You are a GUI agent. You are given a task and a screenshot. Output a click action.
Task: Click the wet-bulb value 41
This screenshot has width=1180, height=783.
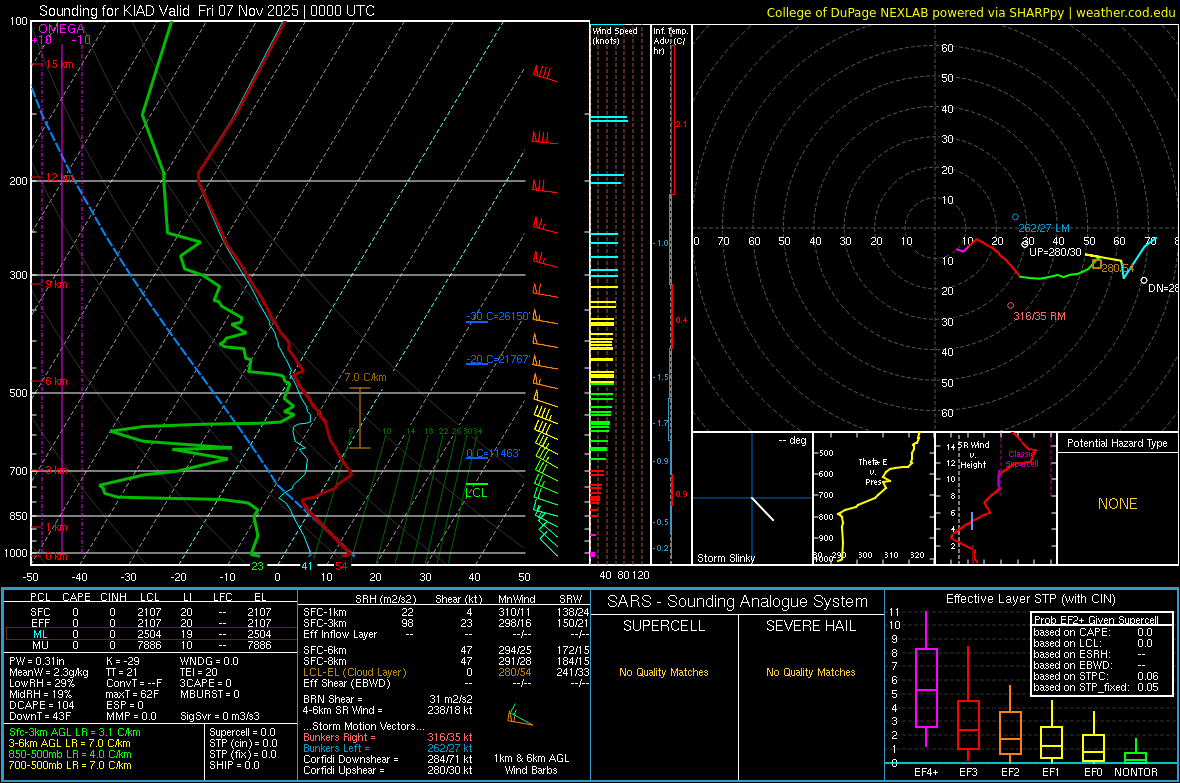coord(307,566)
